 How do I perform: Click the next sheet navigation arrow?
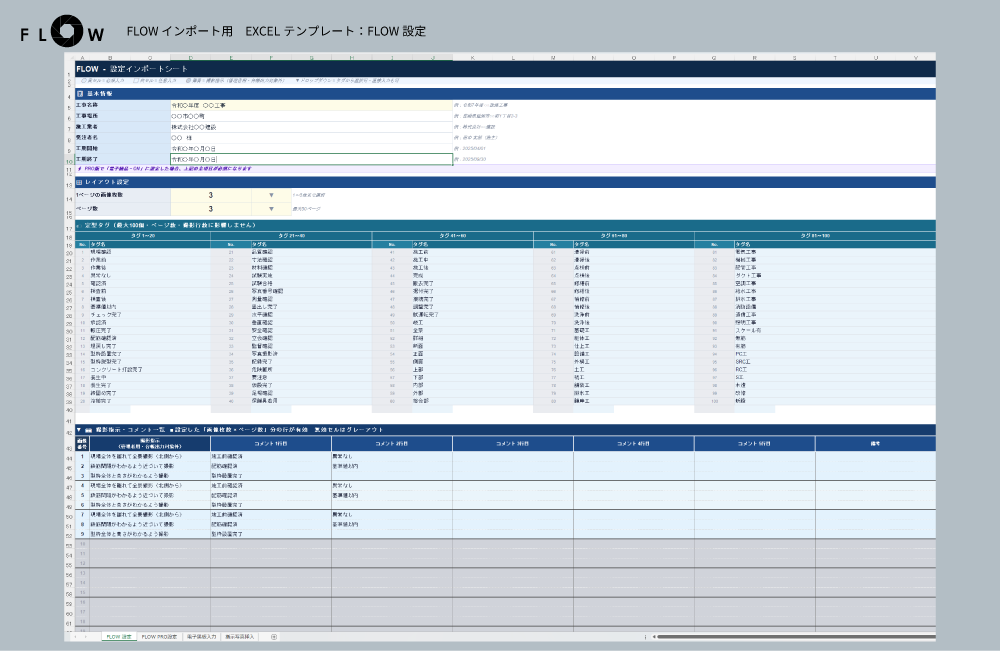coord(86,637)
